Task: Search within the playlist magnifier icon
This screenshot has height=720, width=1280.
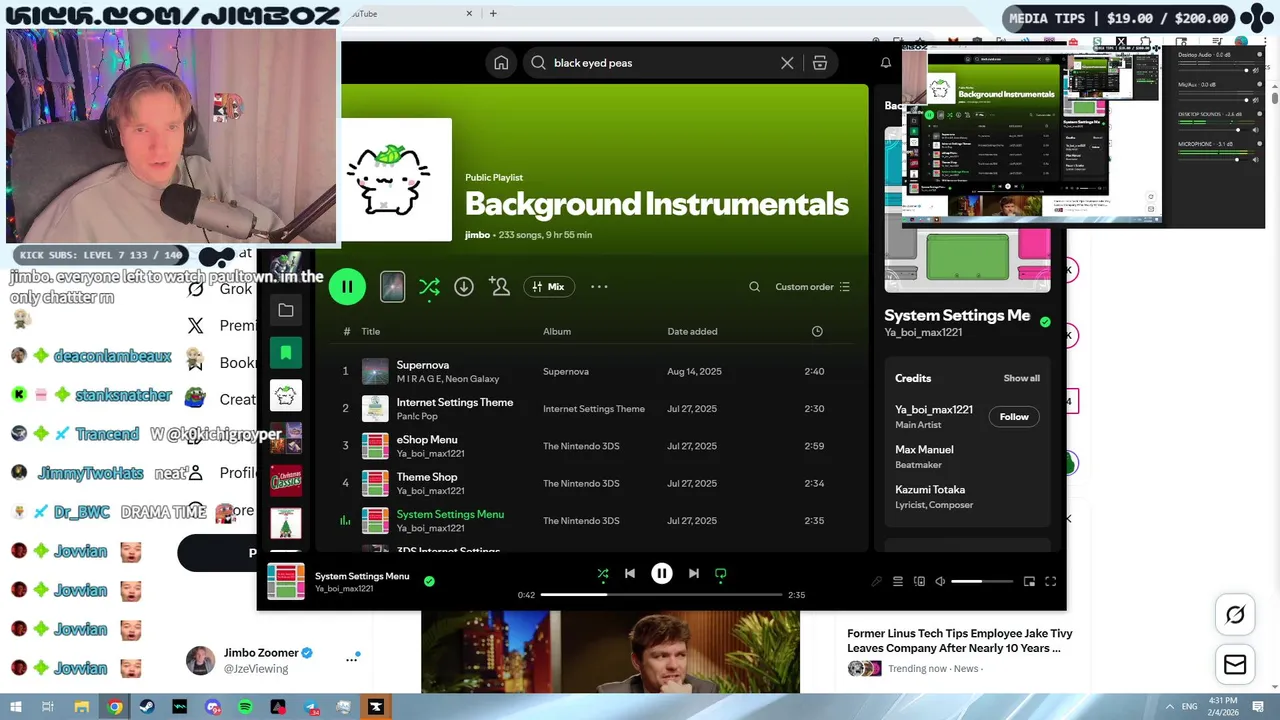Action: point(755,287)
